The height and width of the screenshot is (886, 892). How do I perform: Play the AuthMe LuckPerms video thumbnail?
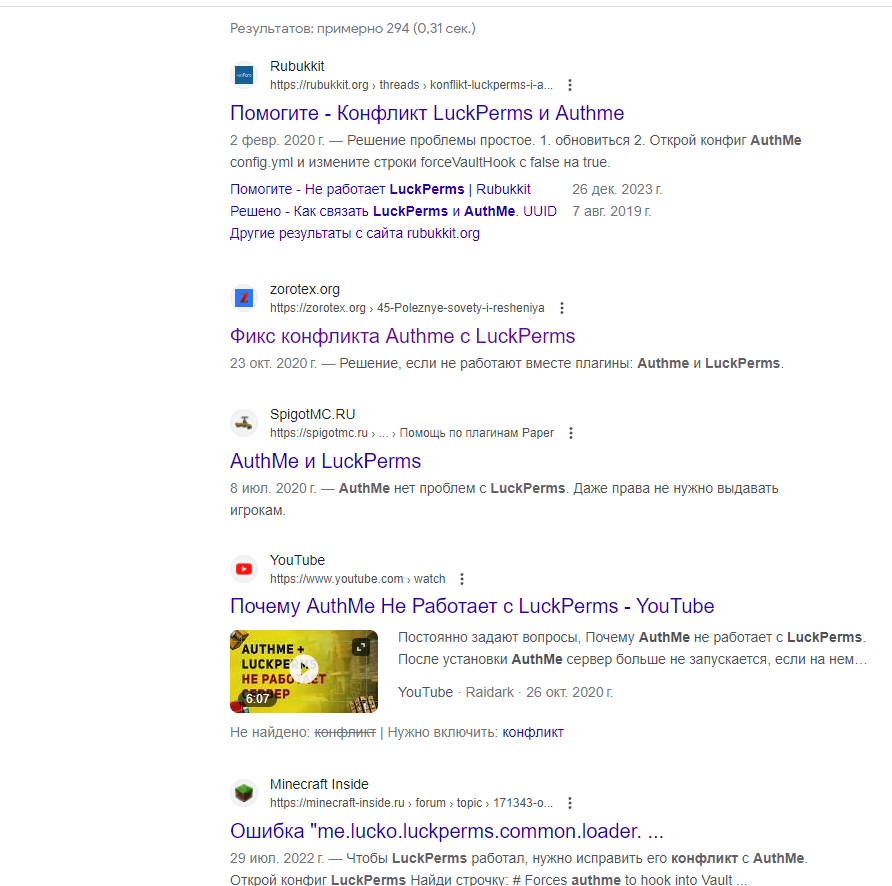[305, 669]
